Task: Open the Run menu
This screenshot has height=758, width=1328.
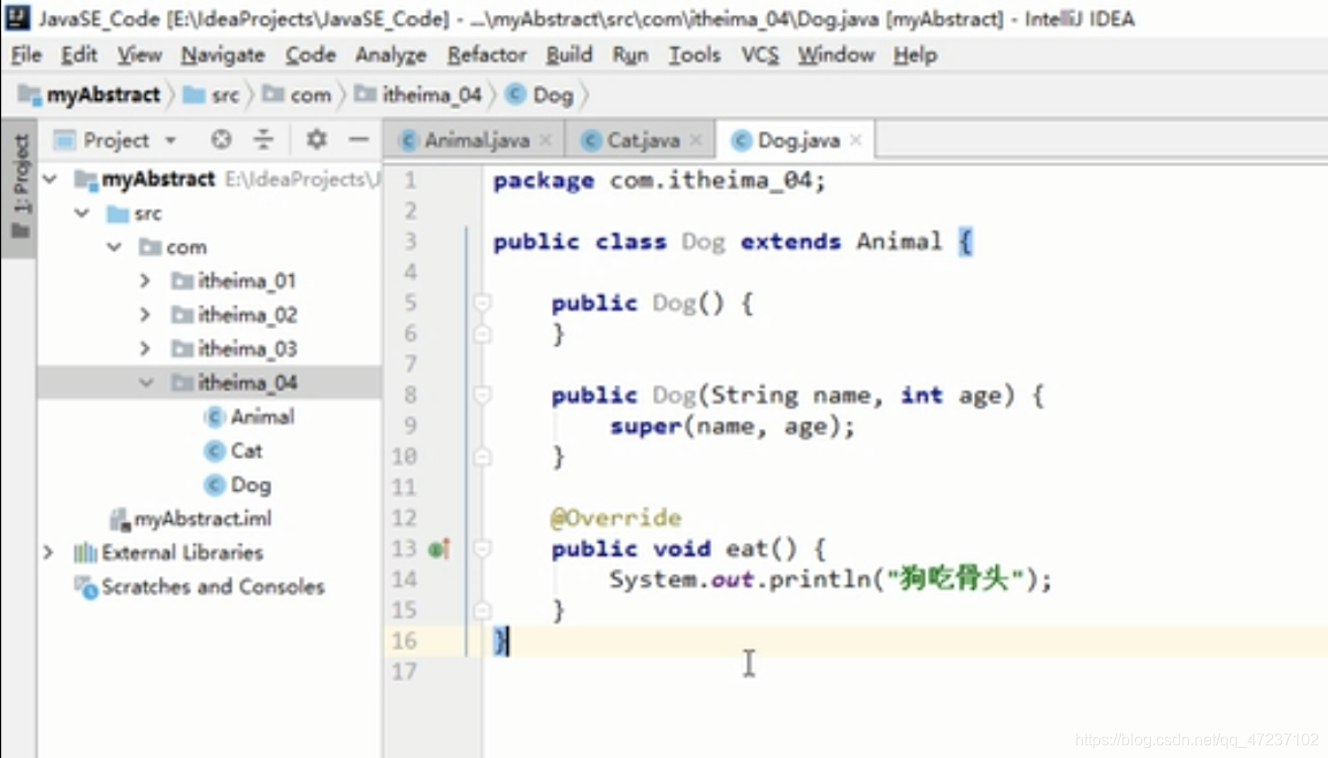Action: 630,56
